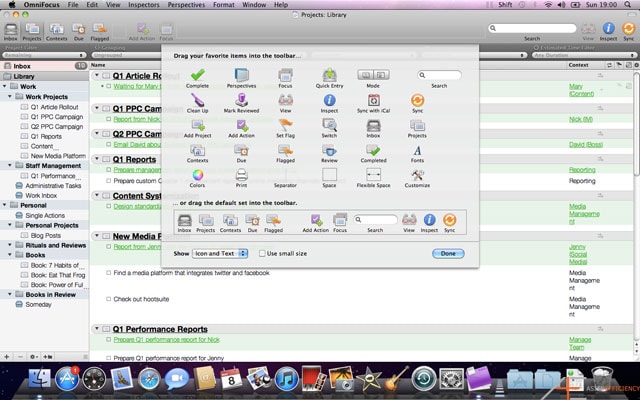Viewport: 640px width, 400px height.
Task: Check off Email David action
Action: pyautogui.click(x=109, y=144)
